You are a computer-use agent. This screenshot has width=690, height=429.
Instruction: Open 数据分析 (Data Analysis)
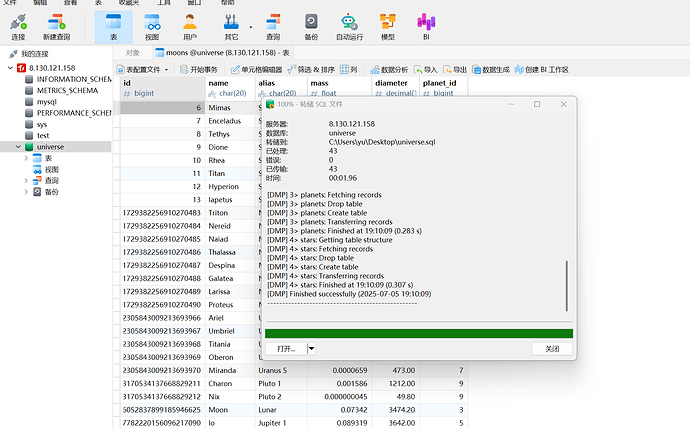389,70
